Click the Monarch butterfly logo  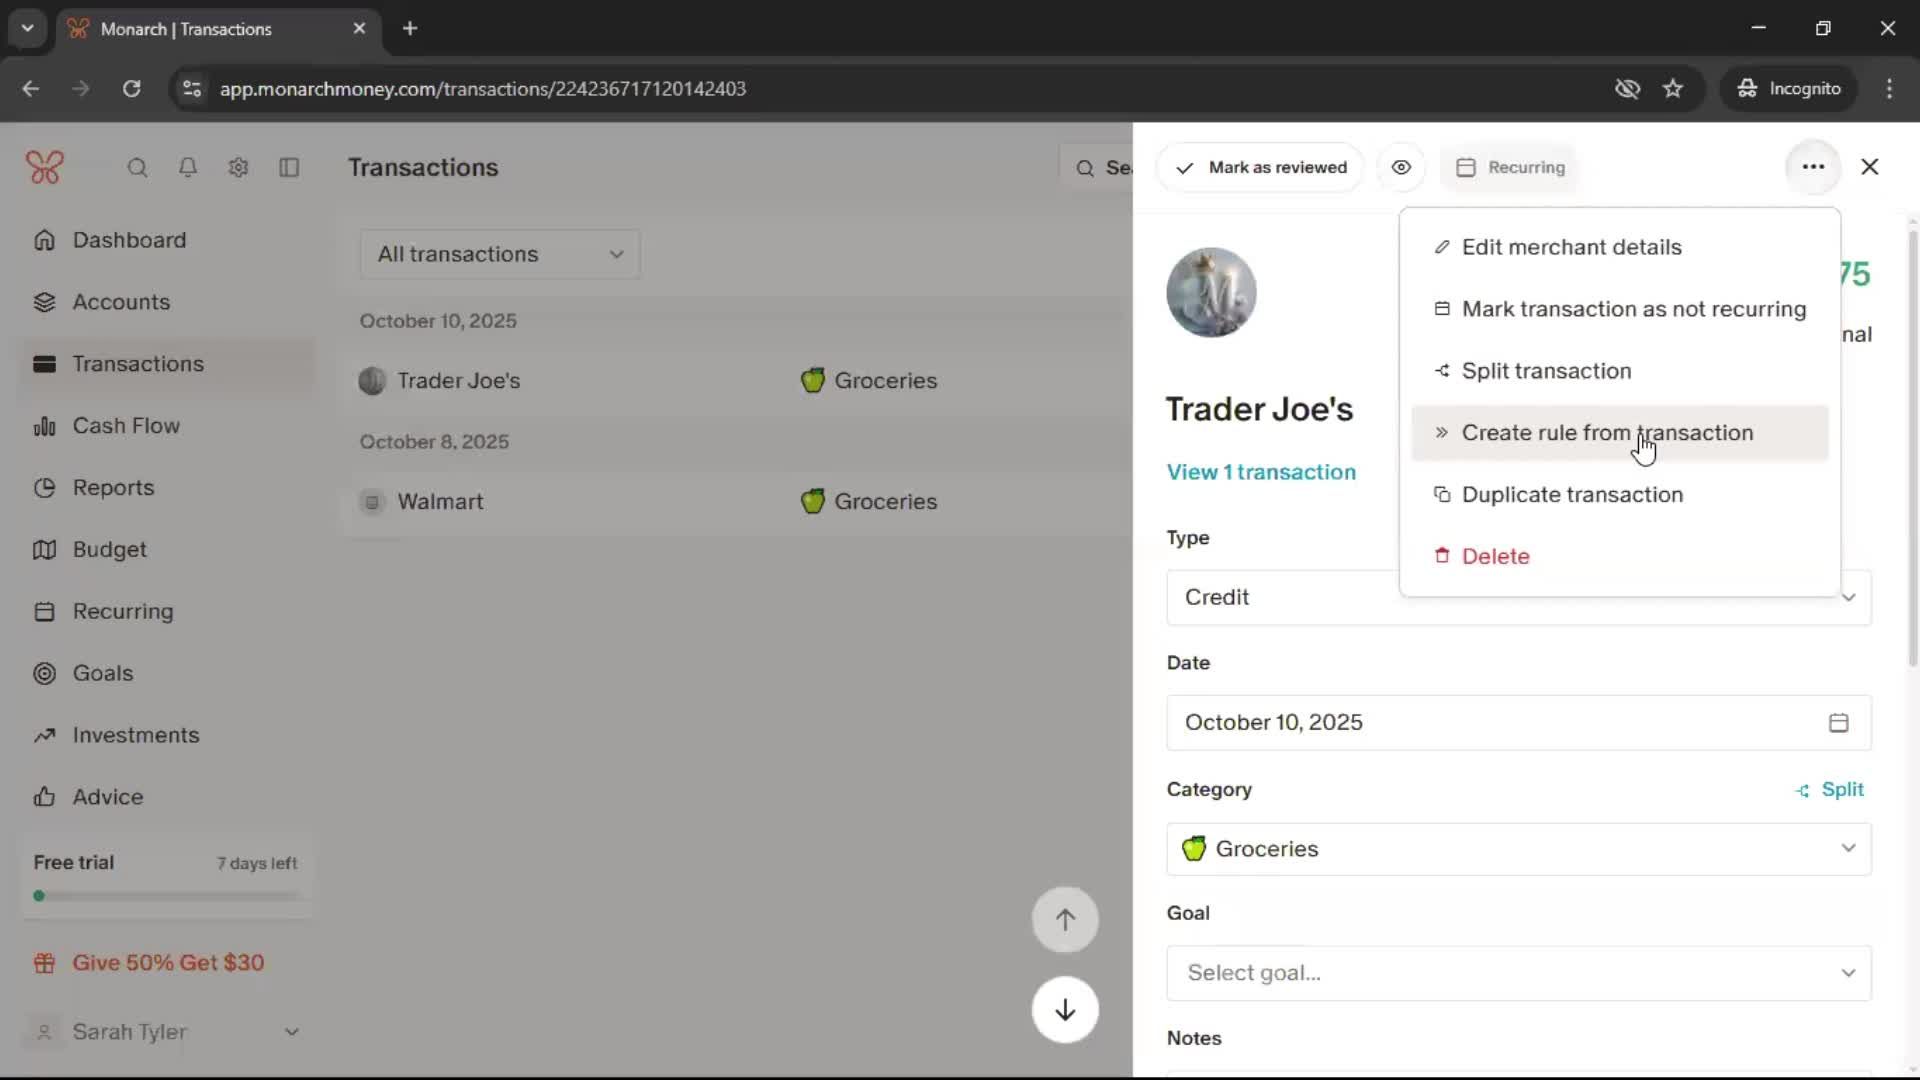click(x=45, y=167)
